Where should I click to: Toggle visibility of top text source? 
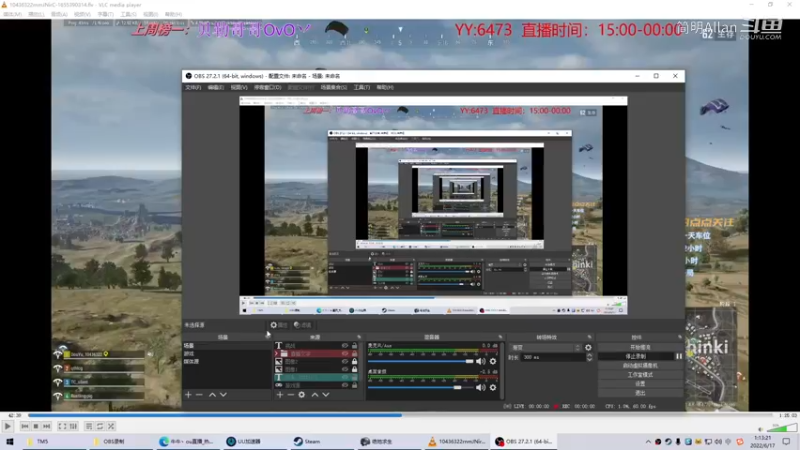(x=345, y=346)
